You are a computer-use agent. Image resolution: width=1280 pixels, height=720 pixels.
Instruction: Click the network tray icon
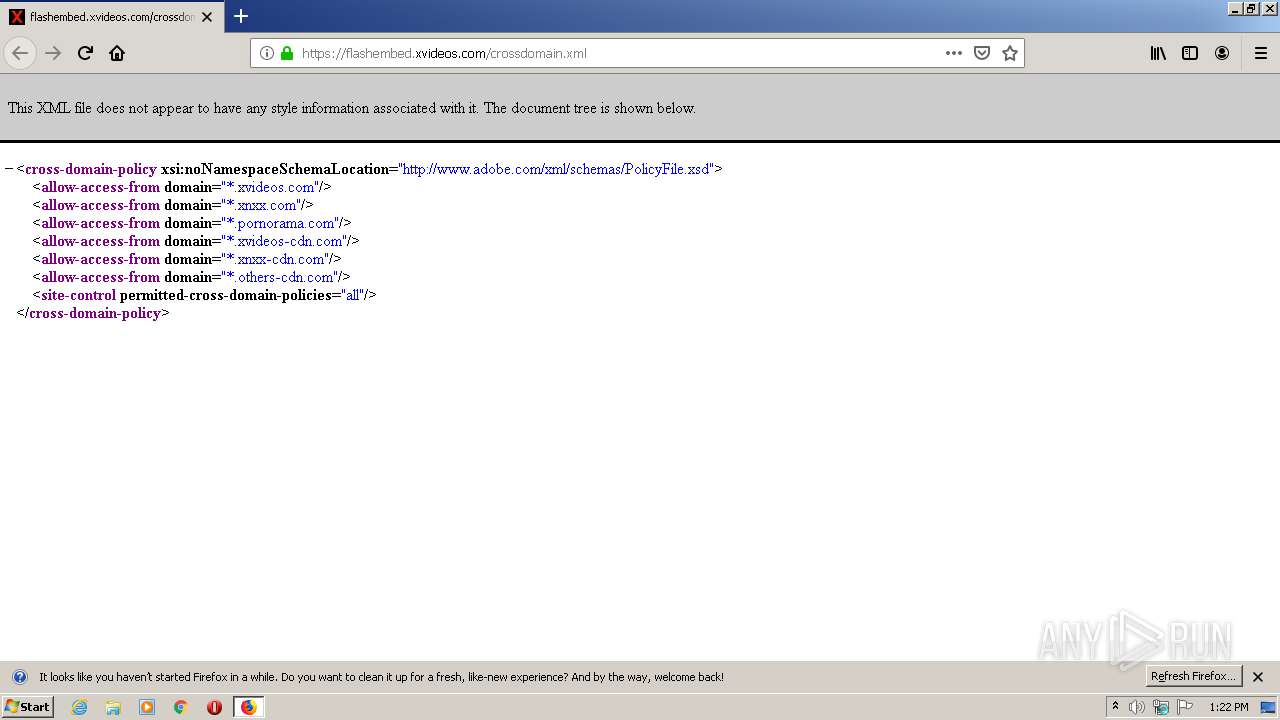[1161, 707]
